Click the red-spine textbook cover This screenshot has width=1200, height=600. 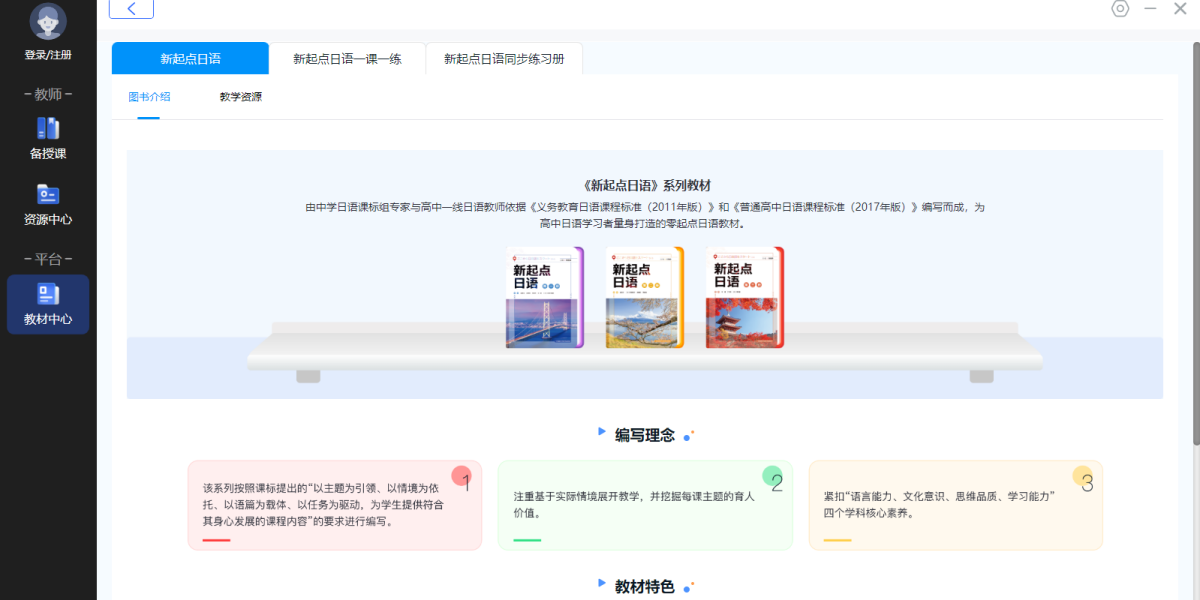[744, 297]
